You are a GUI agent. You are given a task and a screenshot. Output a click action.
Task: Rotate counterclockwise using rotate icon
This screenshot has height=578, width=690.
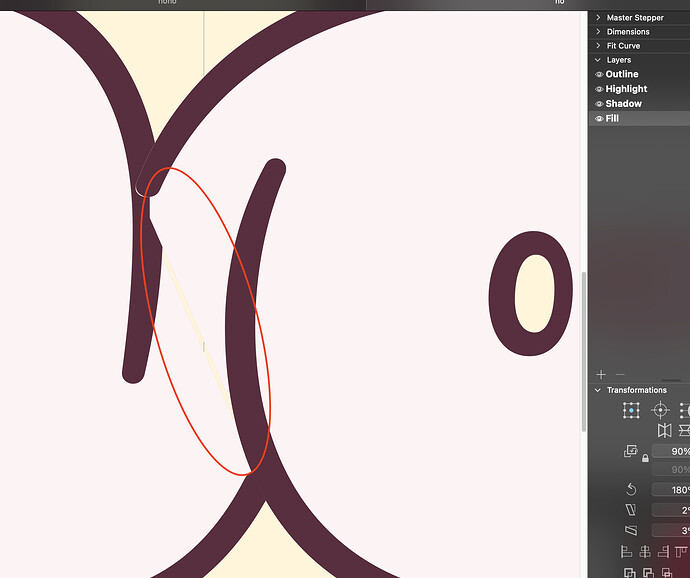(x=631, y=490)
